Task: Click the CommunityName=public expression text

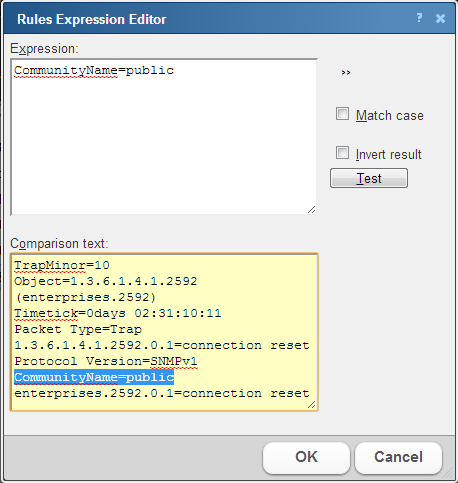Action: 94,70
